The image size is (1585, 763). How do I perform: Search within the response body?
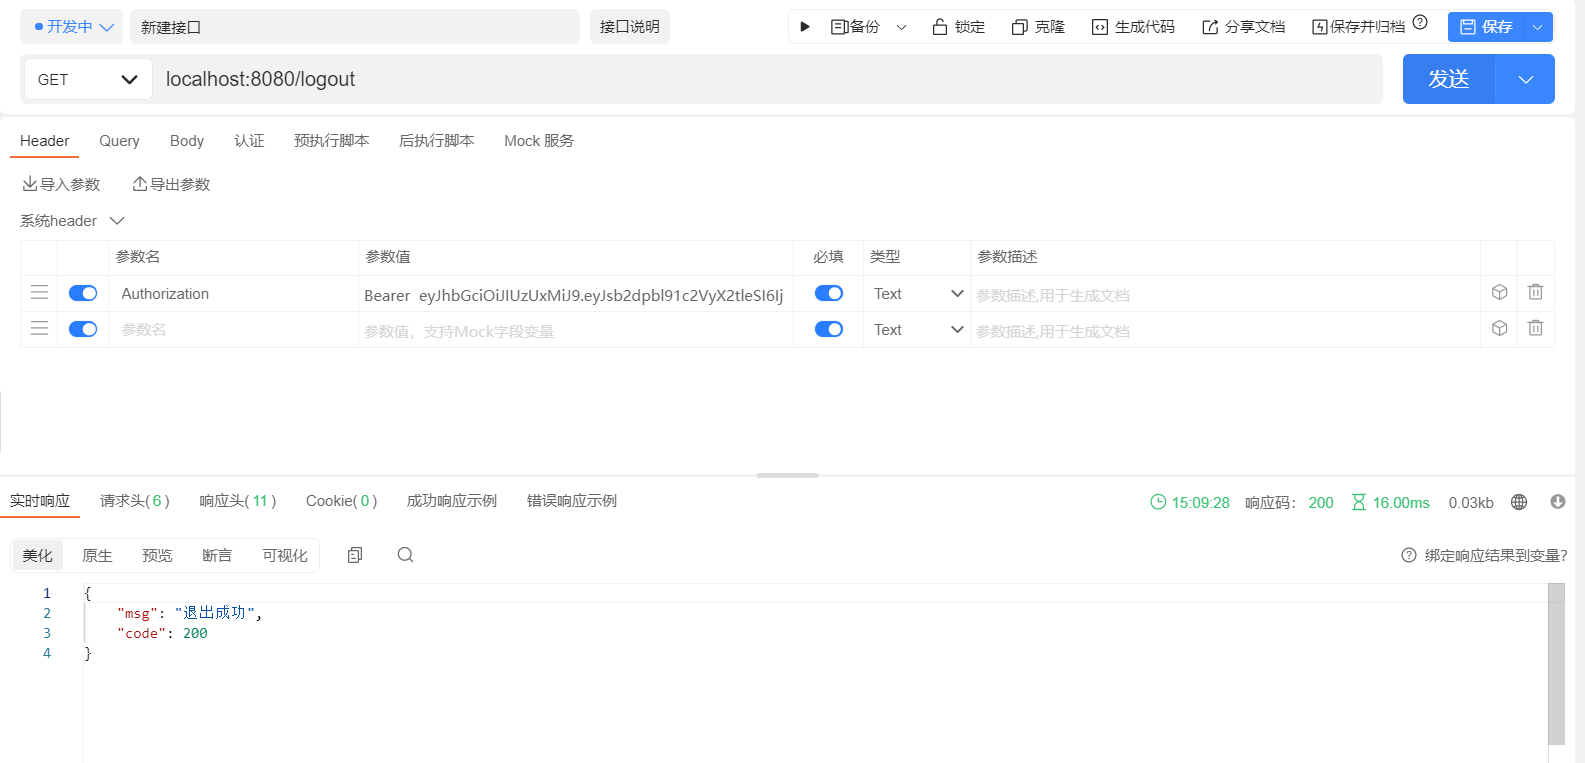click(405, 555)
